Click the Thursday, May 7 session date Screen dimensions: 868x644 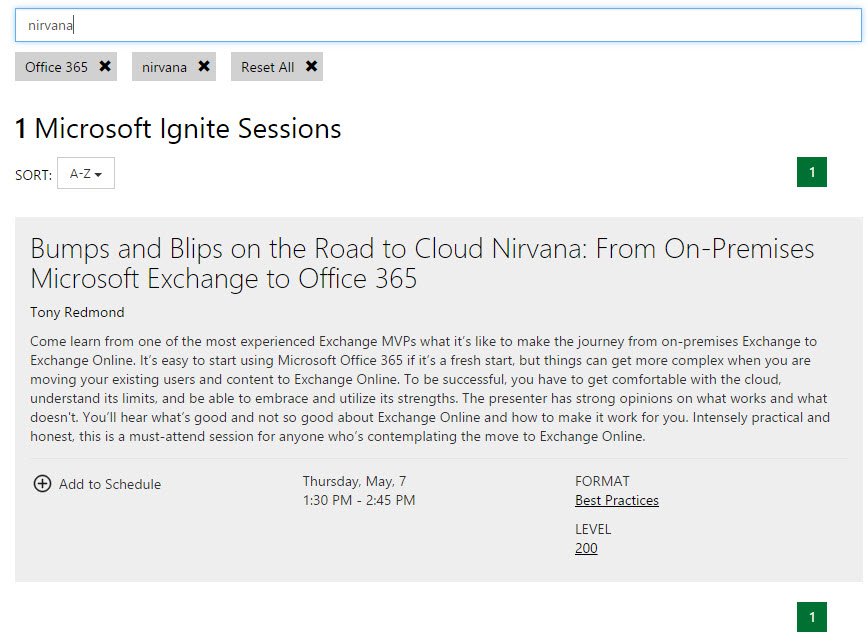[x=354, y=481]
